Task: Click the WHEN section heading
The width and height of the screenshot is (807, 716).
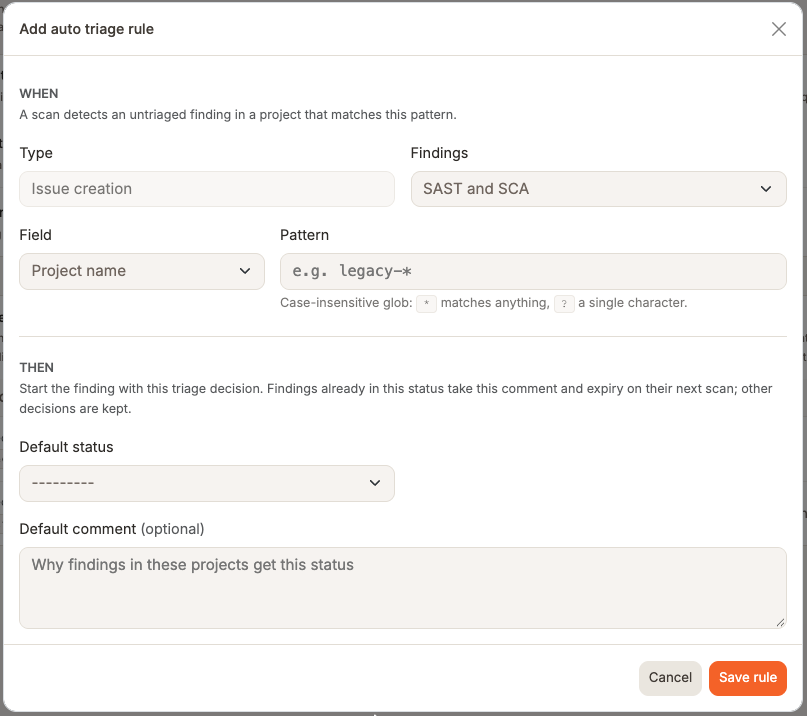Action: pos(39,94)
